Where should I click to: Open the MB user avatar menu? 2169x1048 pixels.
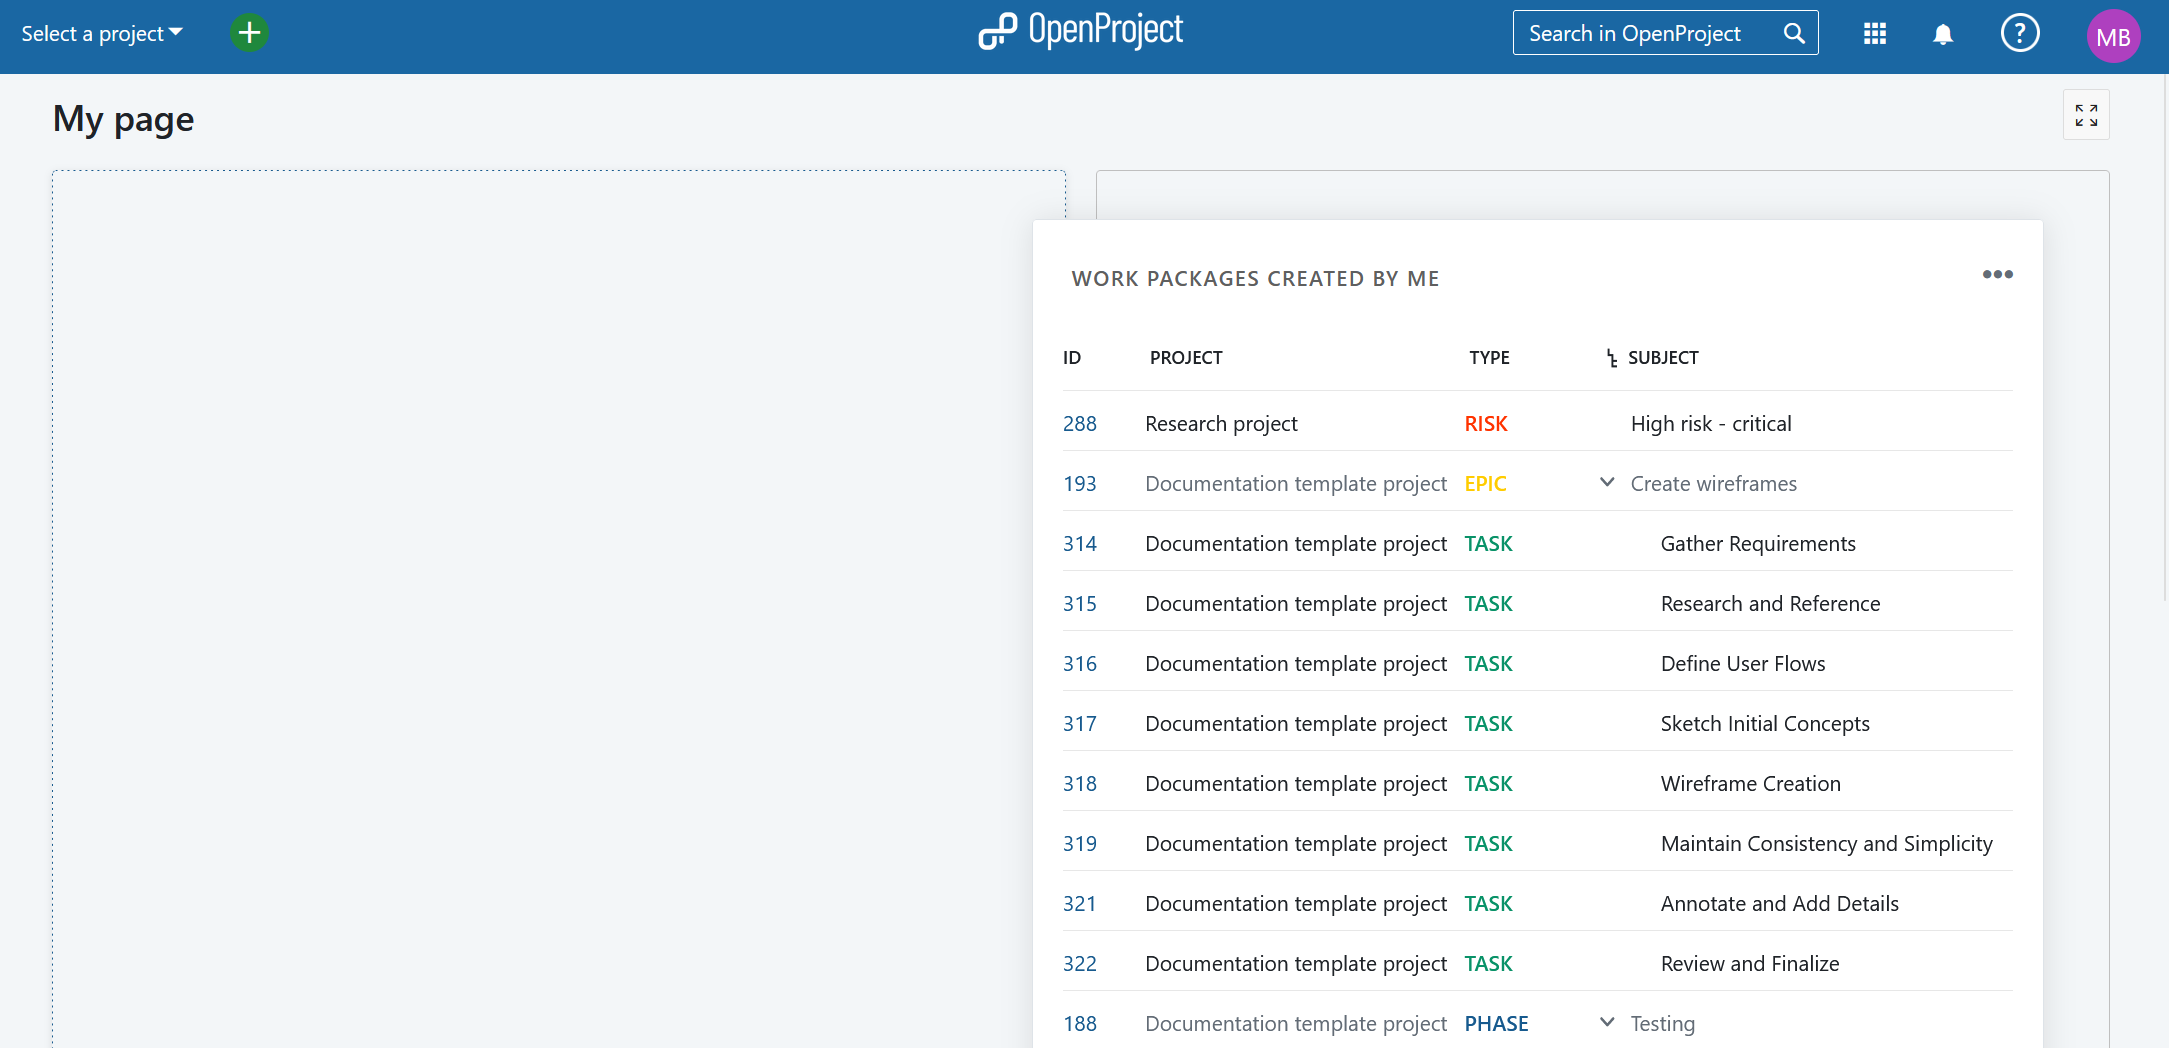[2112, 37]
